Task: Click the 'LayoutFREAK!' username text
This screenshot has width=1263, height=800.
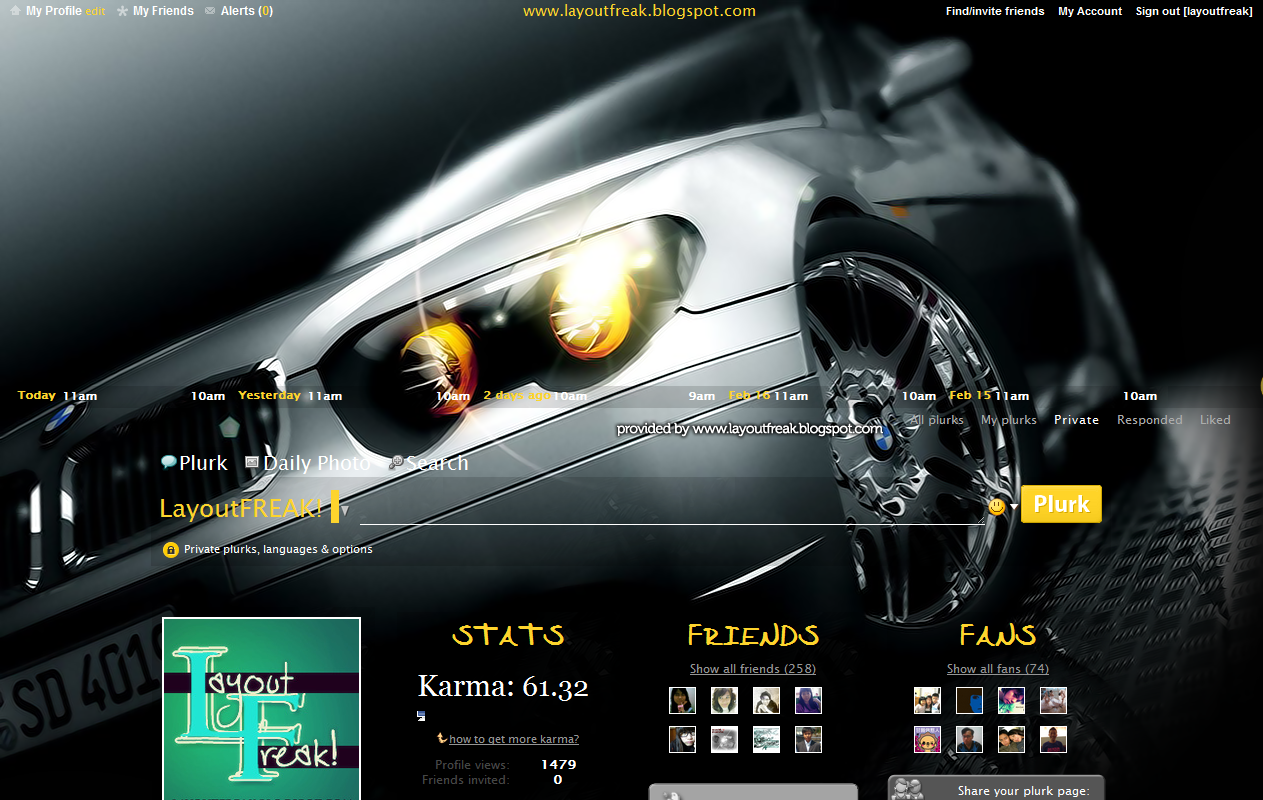Action: 241,508
